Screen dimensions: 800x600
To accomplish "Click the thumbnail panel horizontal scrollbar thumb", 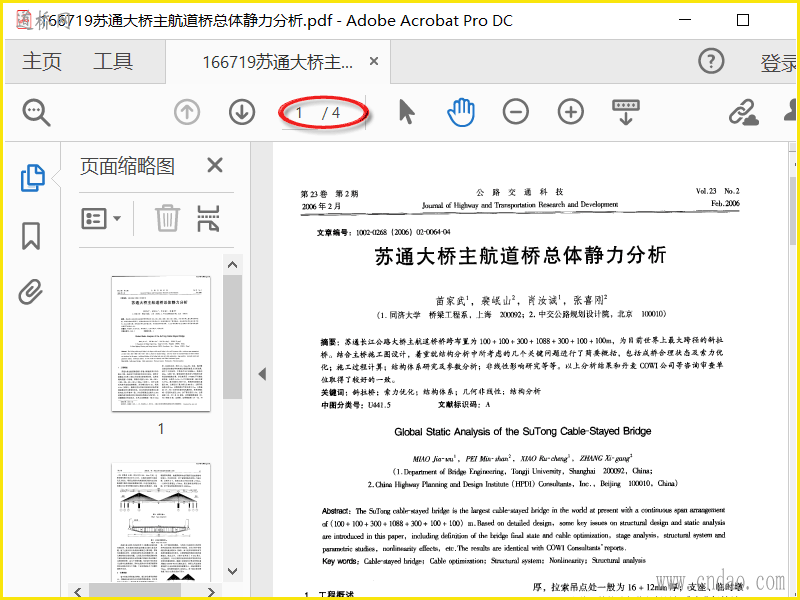I will pos(135,592).
